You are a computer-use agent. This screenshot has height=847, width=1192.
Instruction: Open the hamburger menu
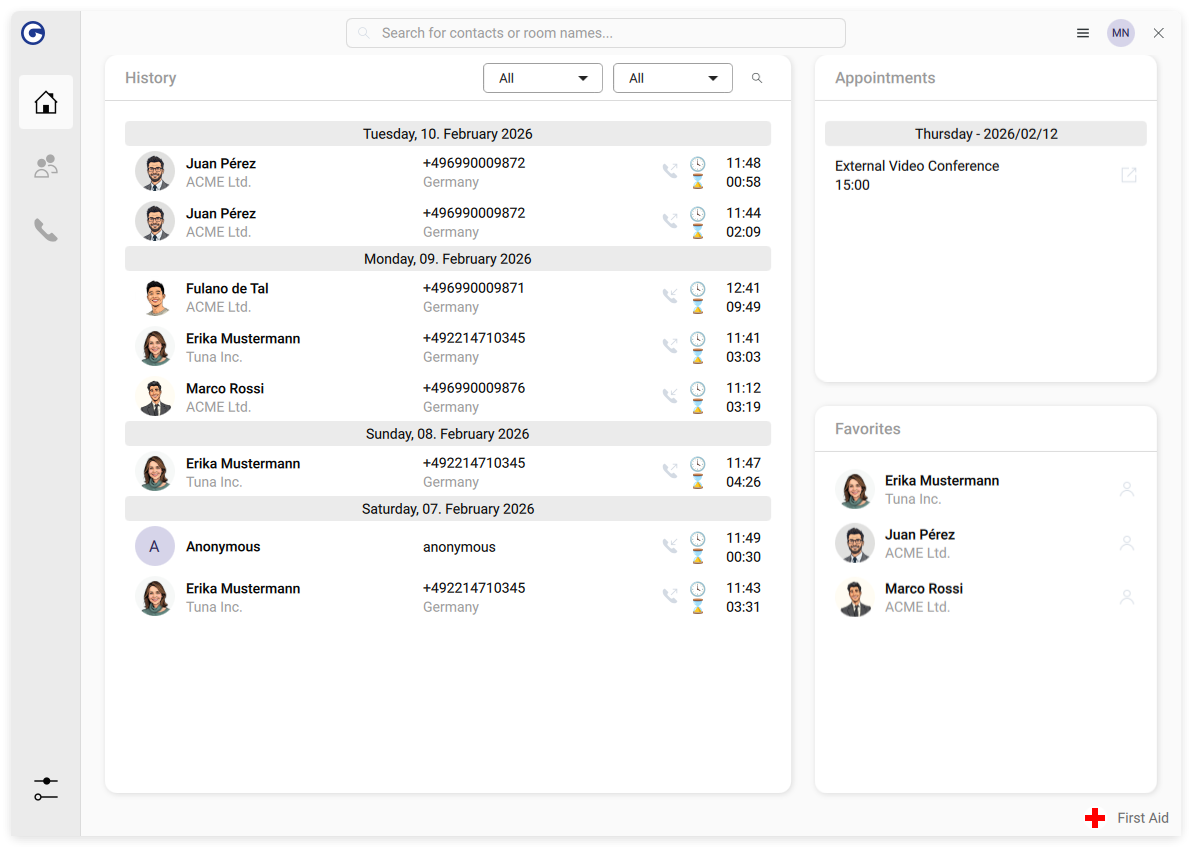[1083, 33]
